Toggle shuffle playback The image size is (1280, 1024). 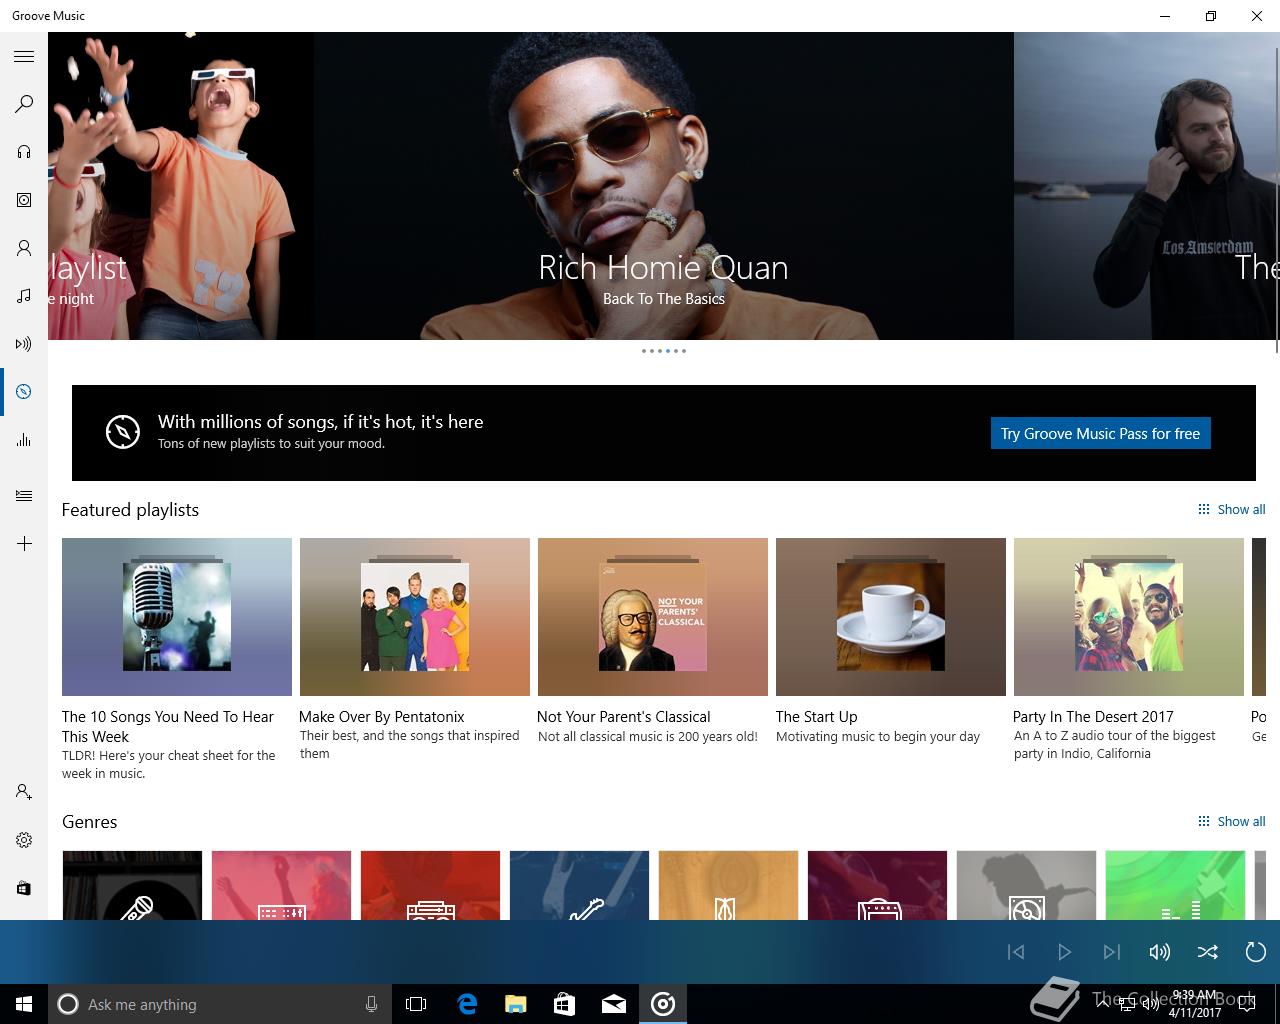tap(1208, 952)
